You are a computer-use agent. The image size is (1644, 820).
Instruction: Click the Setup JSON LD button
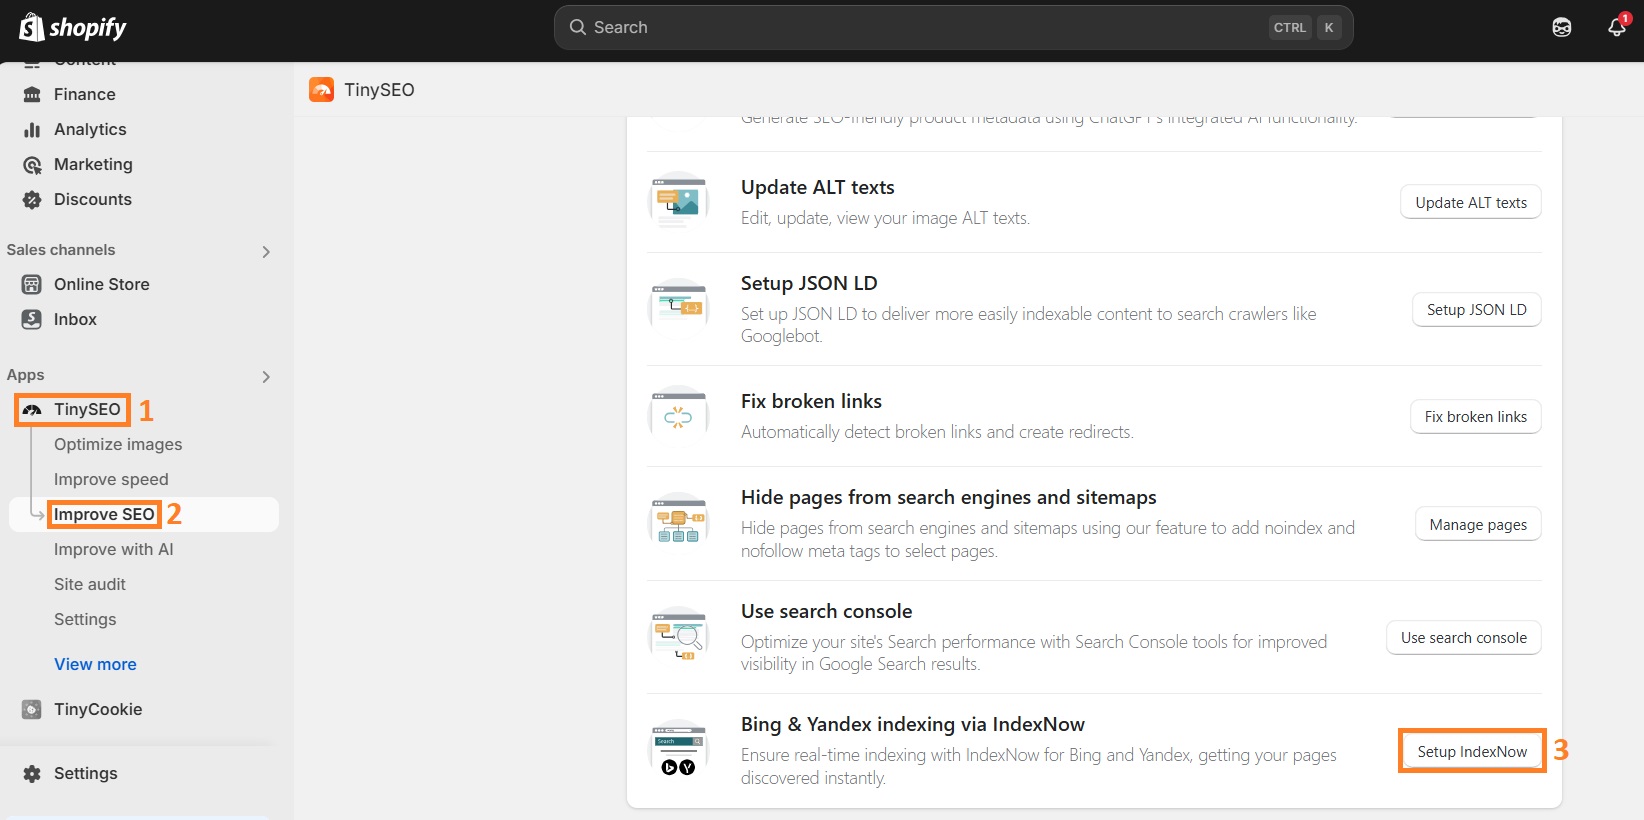click(x=1477, y=309)
